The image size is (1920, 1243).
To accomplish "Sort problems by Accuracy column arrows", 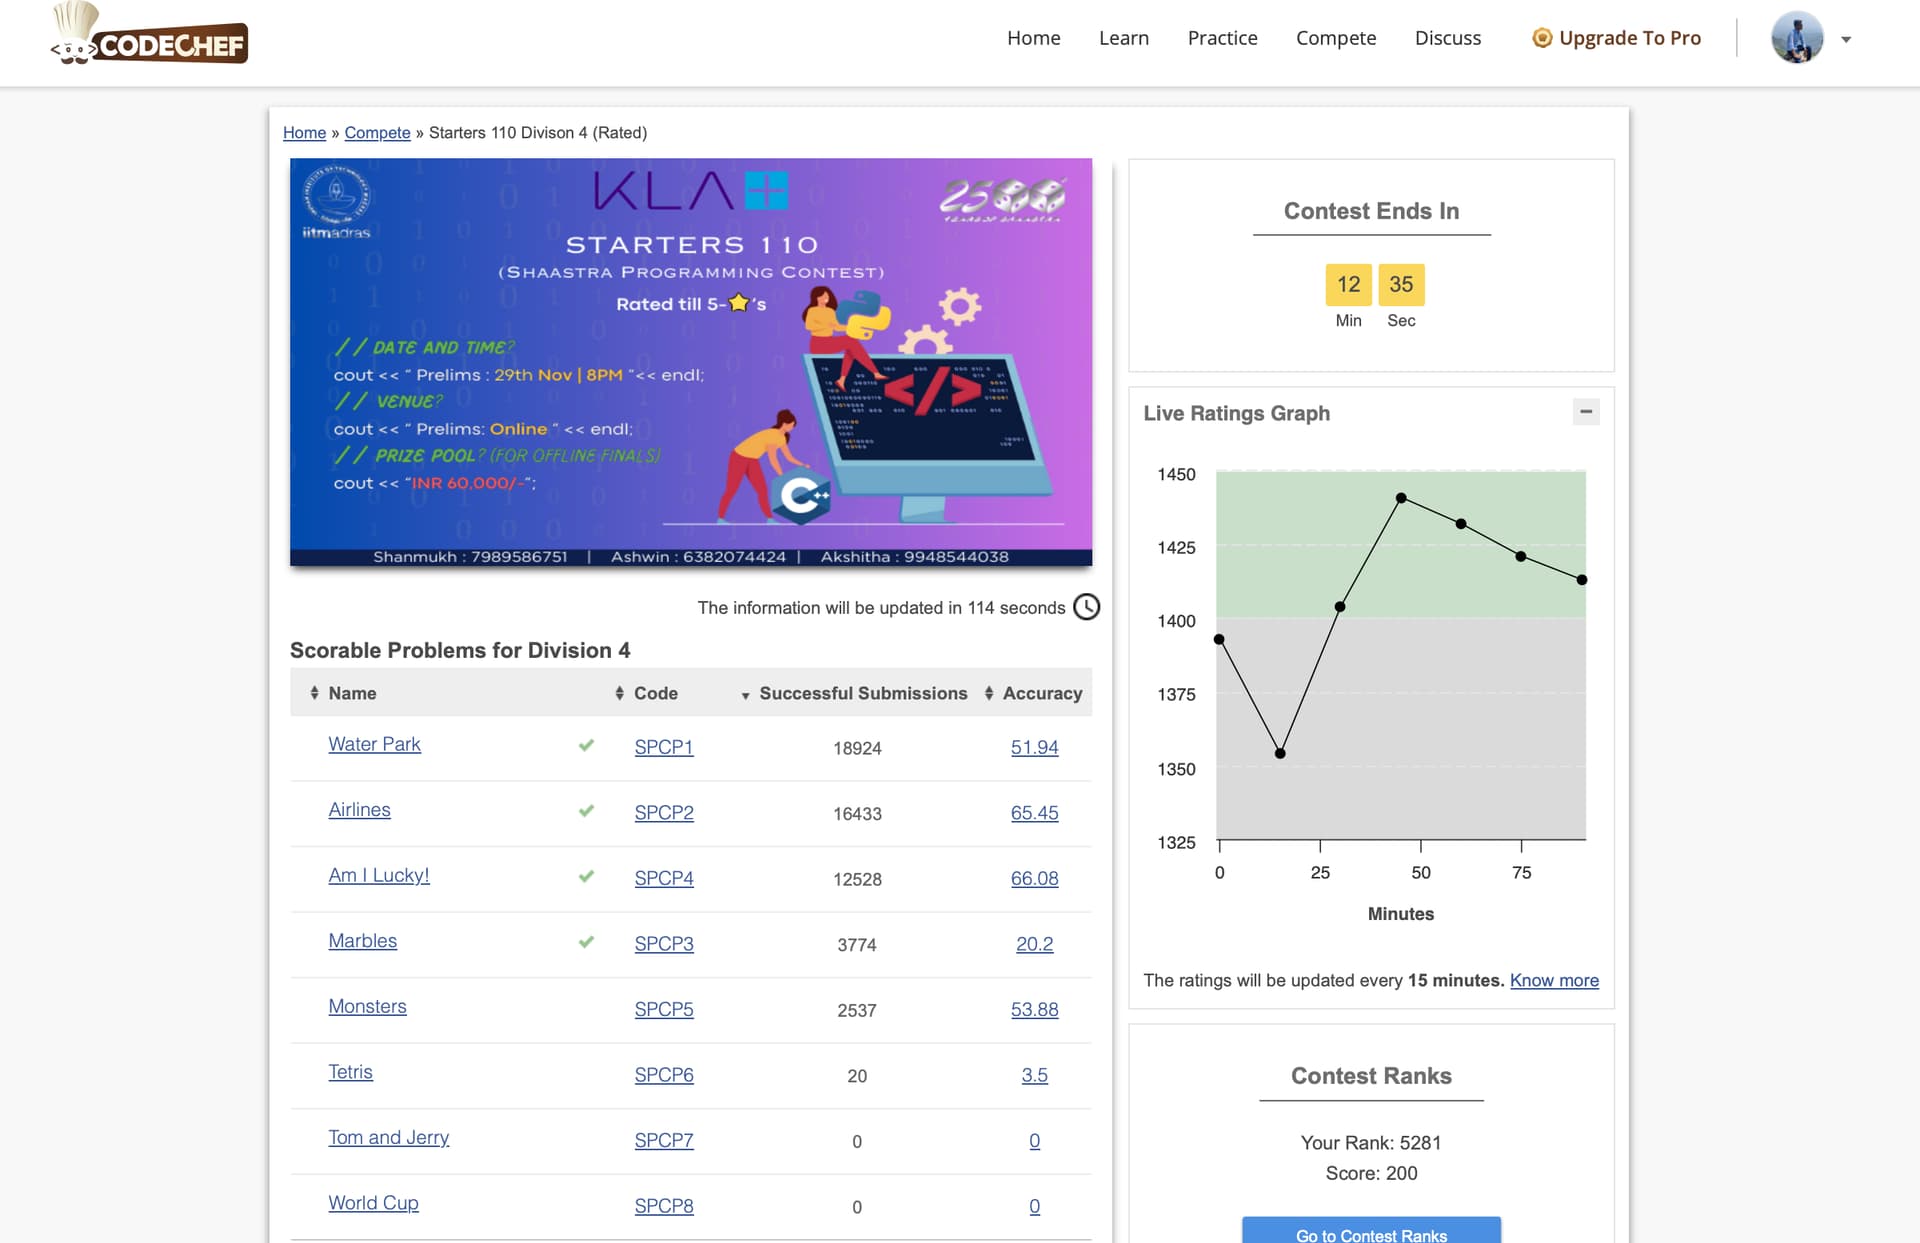I will click(x=989, y=693).
